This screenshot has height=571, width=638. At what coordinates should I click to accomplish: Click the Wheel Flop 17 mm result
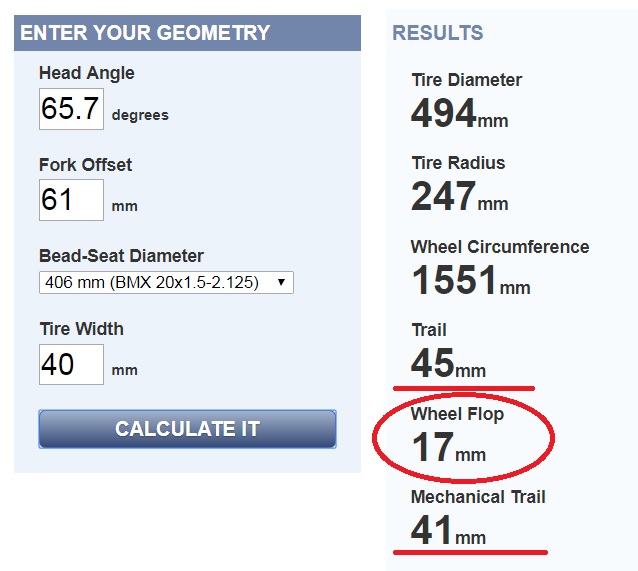tap(448, 447)
